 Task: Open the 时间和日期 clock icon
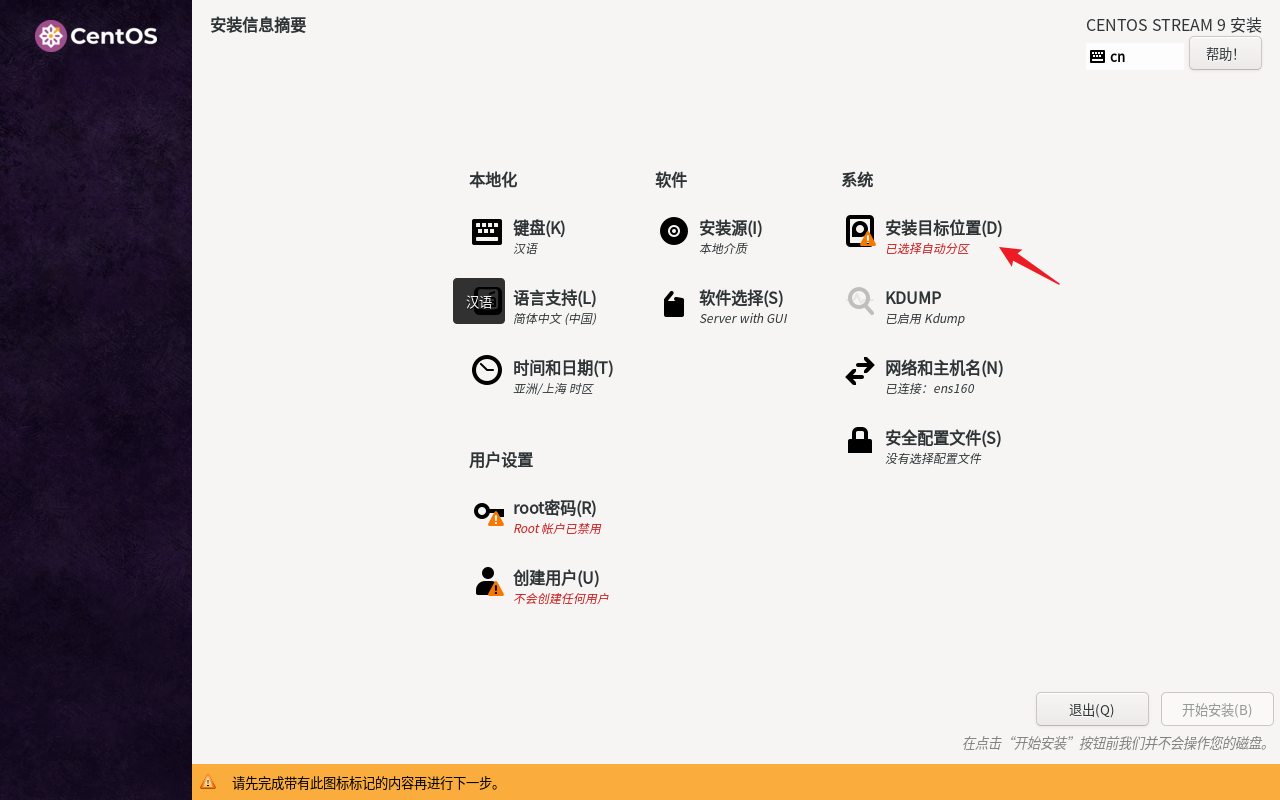coord(487,370)
